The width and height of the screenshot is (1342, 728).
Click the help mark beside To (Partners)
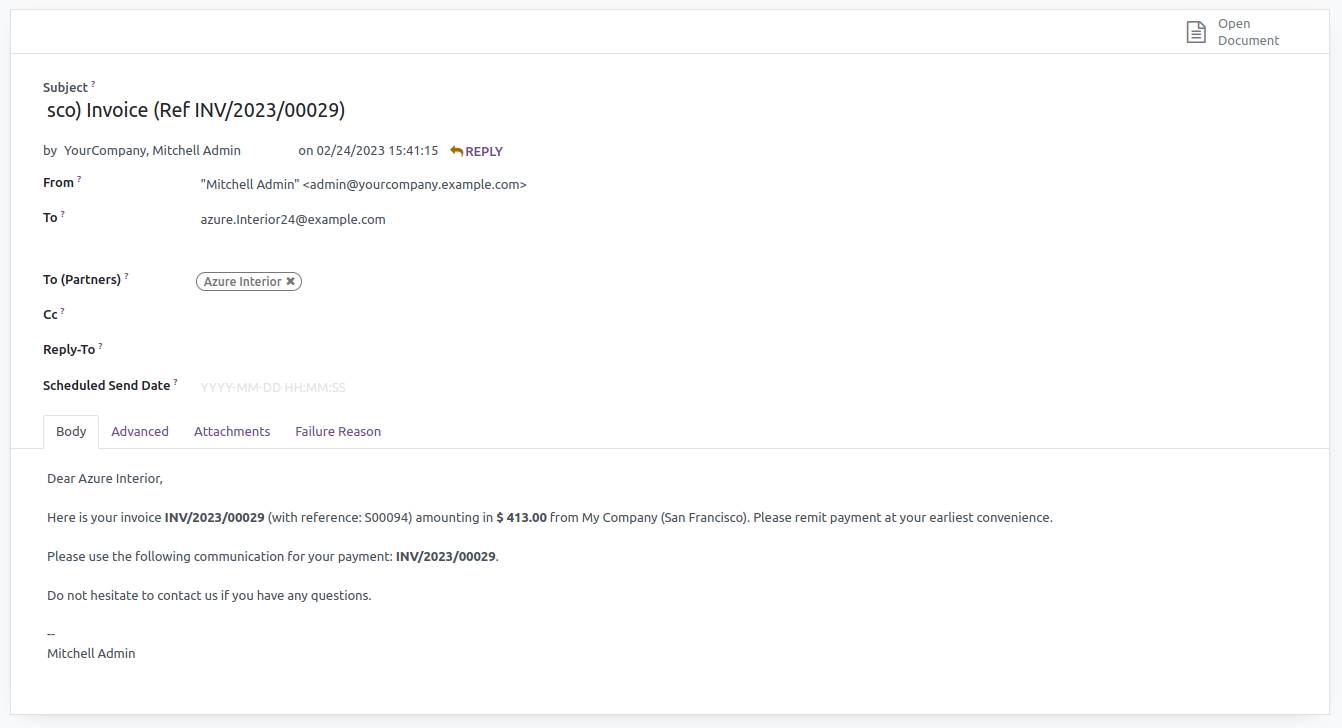127,276
